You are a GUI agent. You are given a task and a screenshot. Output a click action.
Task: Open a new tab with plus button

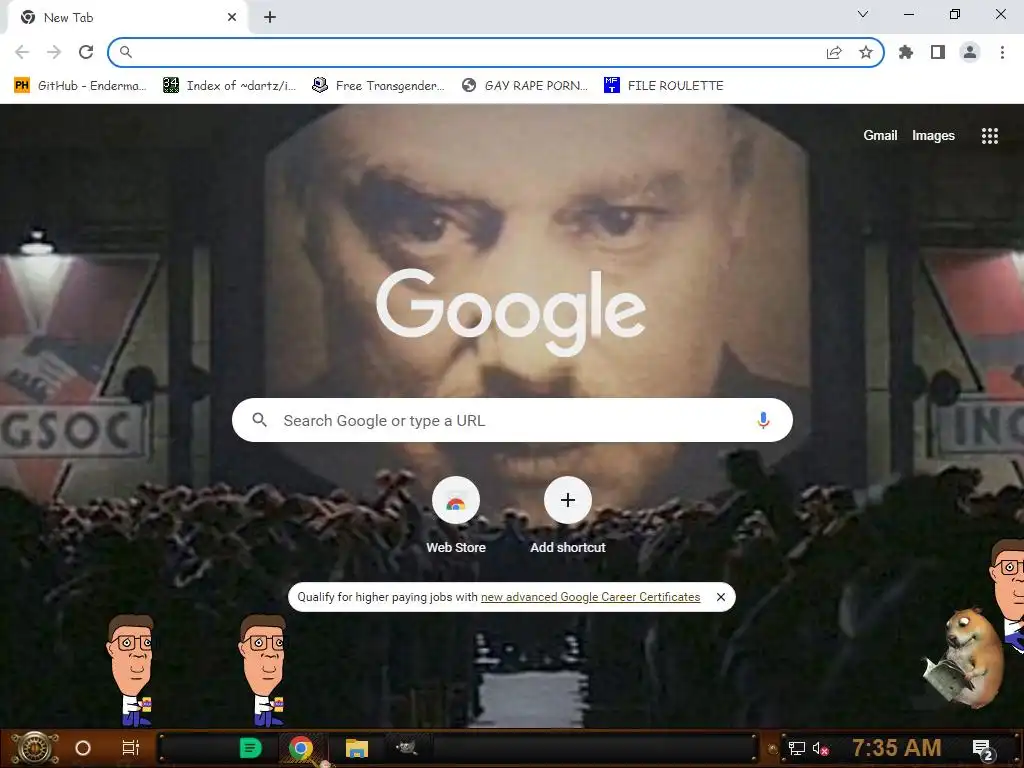point(270,18)
